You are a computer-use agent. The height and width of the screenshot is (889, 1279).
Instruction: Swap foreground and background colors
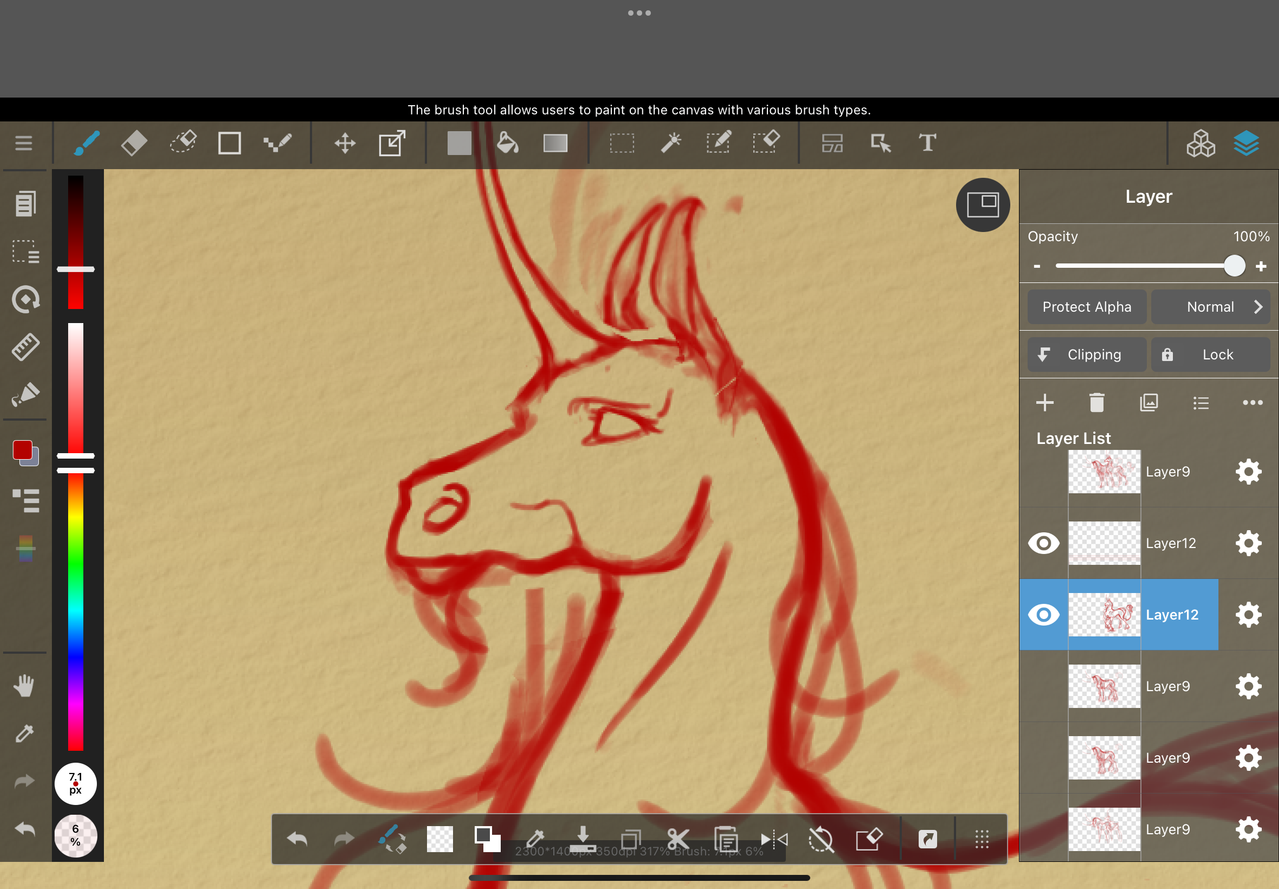[x=487, y=839]
